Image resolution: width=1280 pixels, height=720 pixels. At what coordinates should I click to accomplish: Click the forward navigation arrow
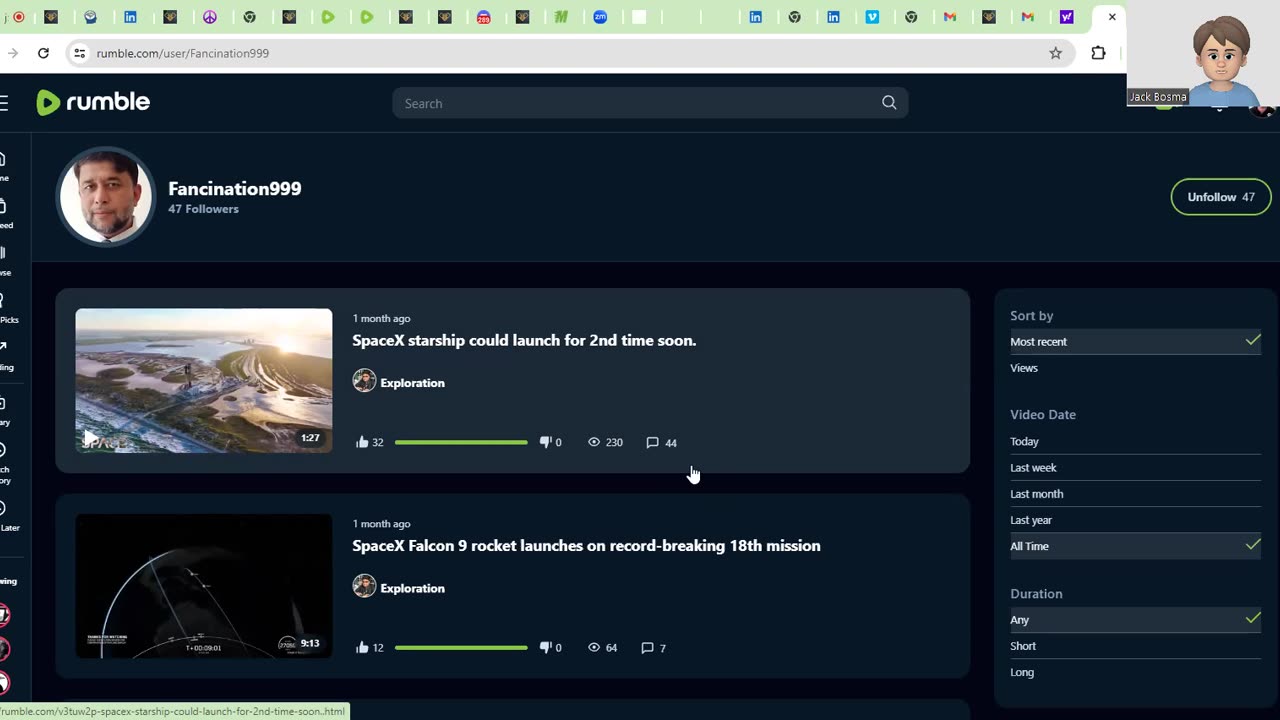(x=12, y=53)
